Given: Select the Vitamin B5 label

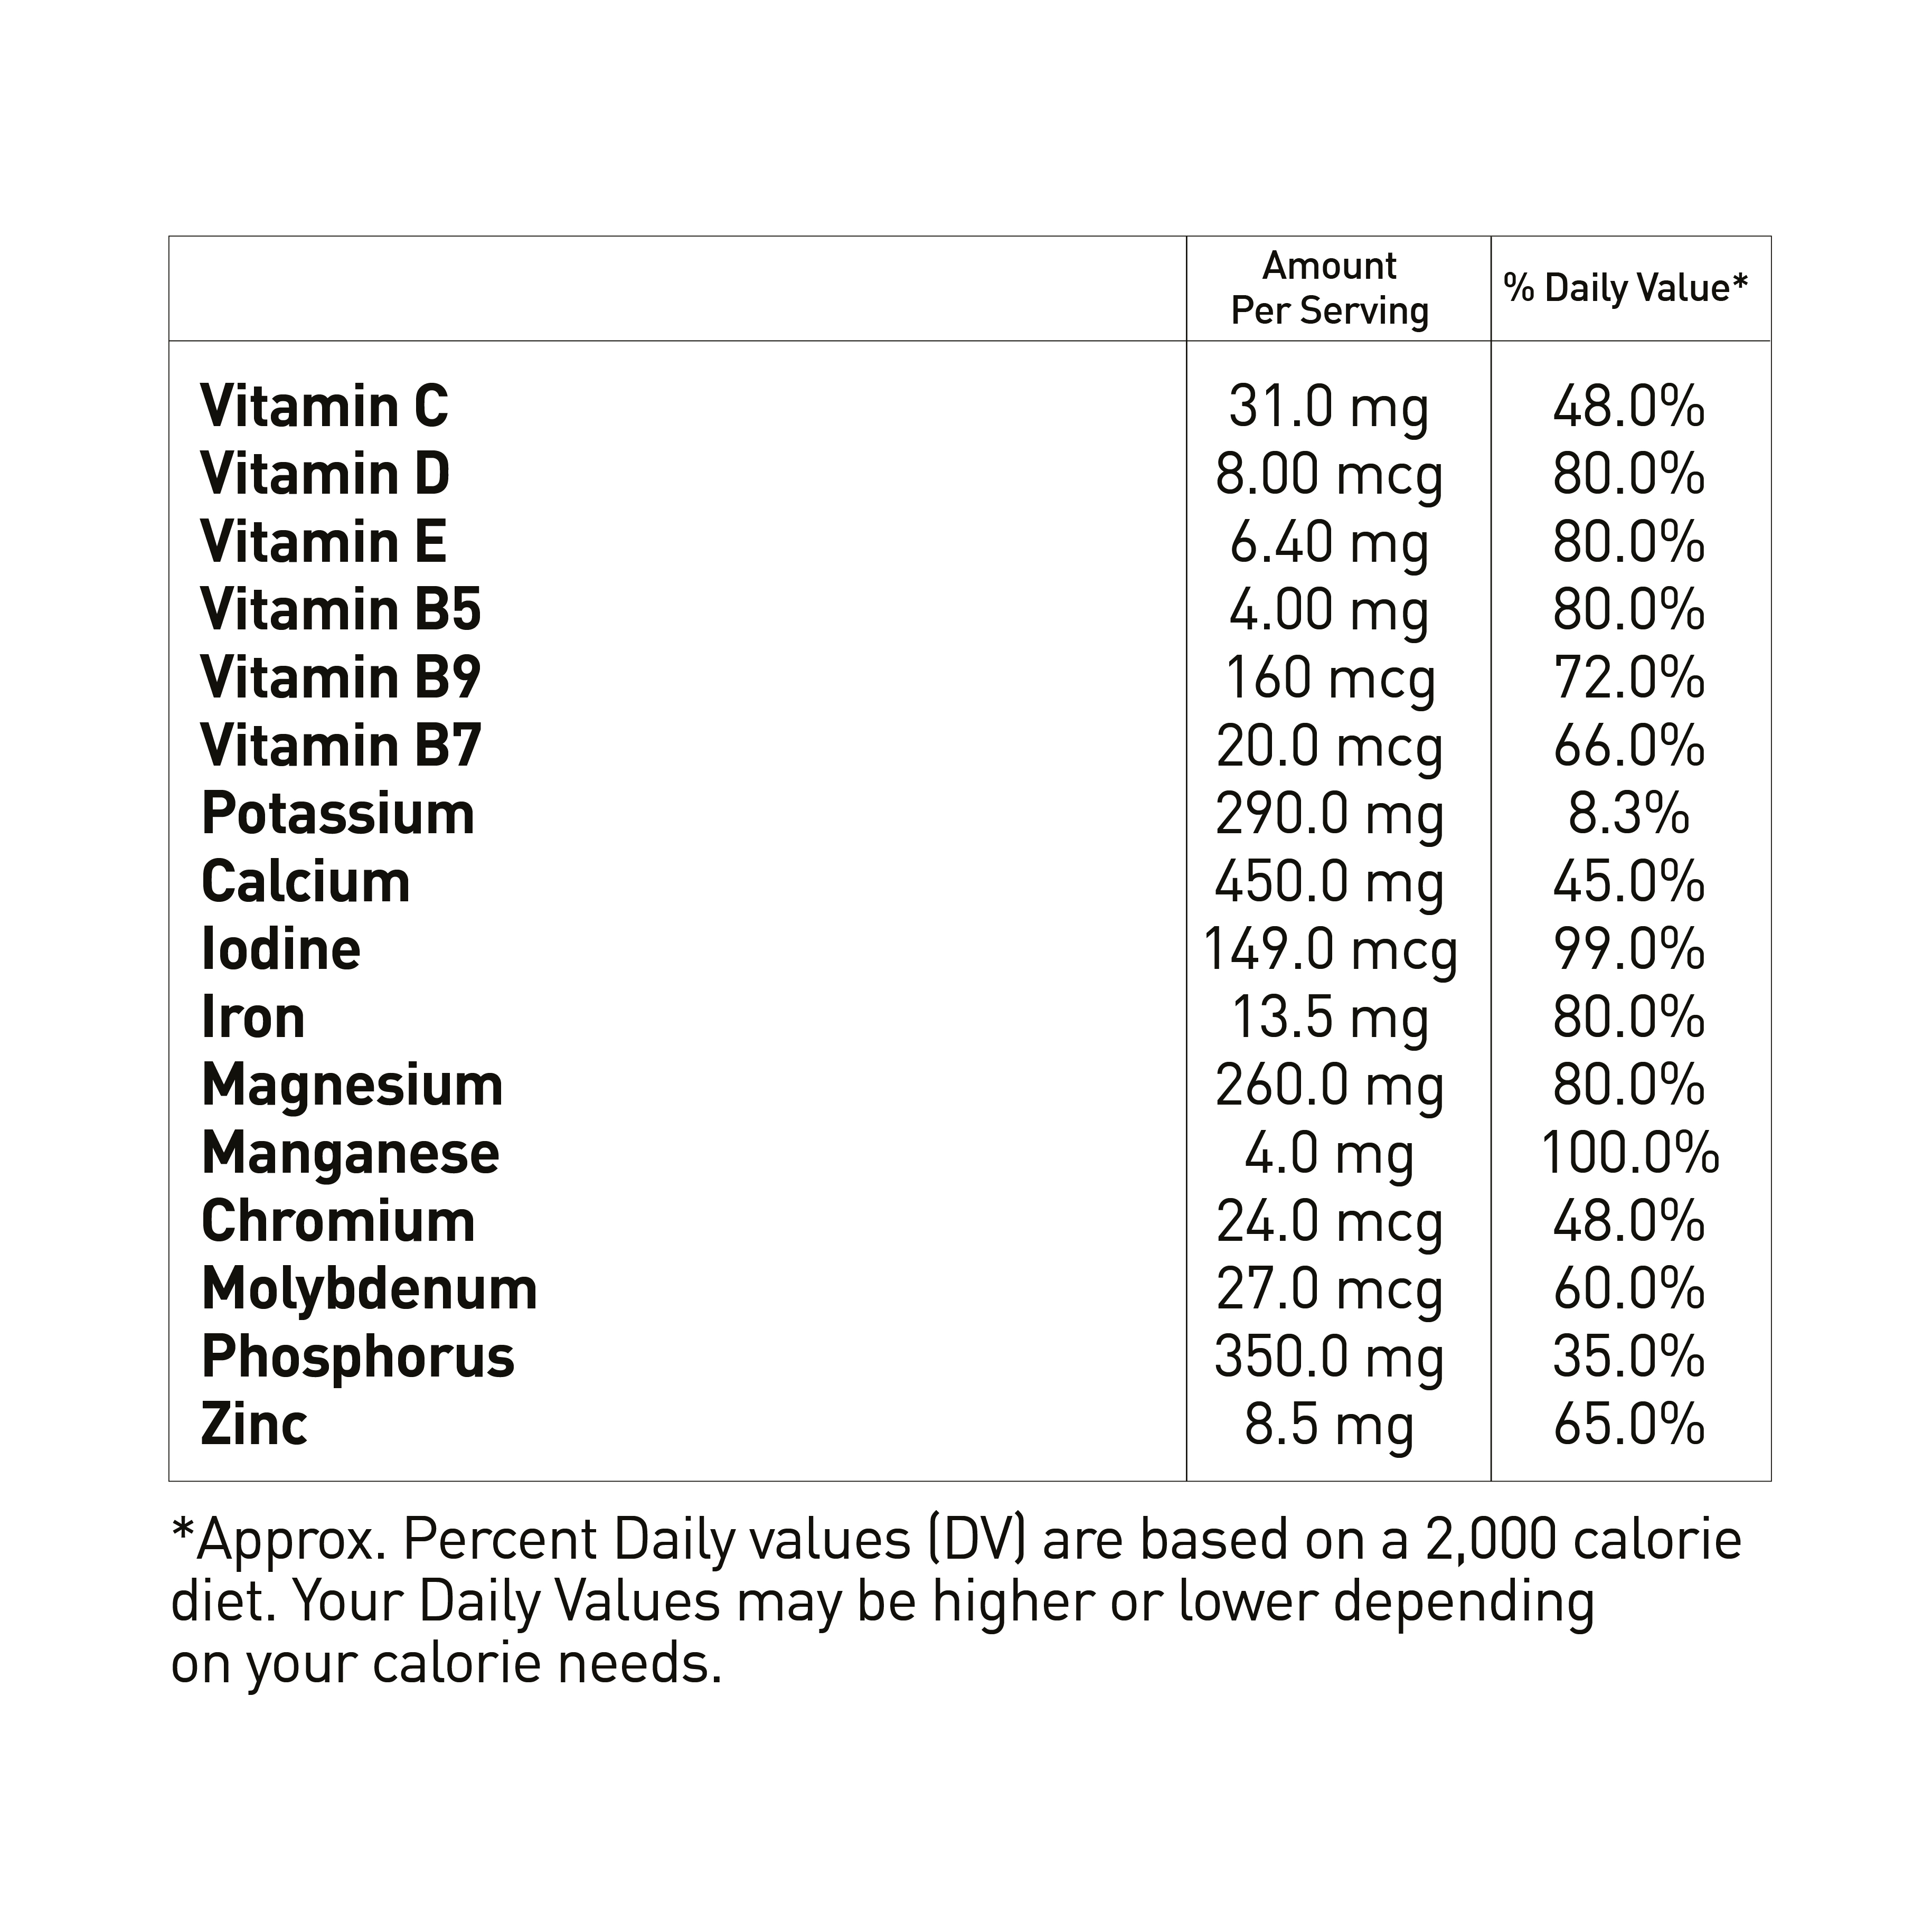Looking at the screenshot, I should [341, 609].
